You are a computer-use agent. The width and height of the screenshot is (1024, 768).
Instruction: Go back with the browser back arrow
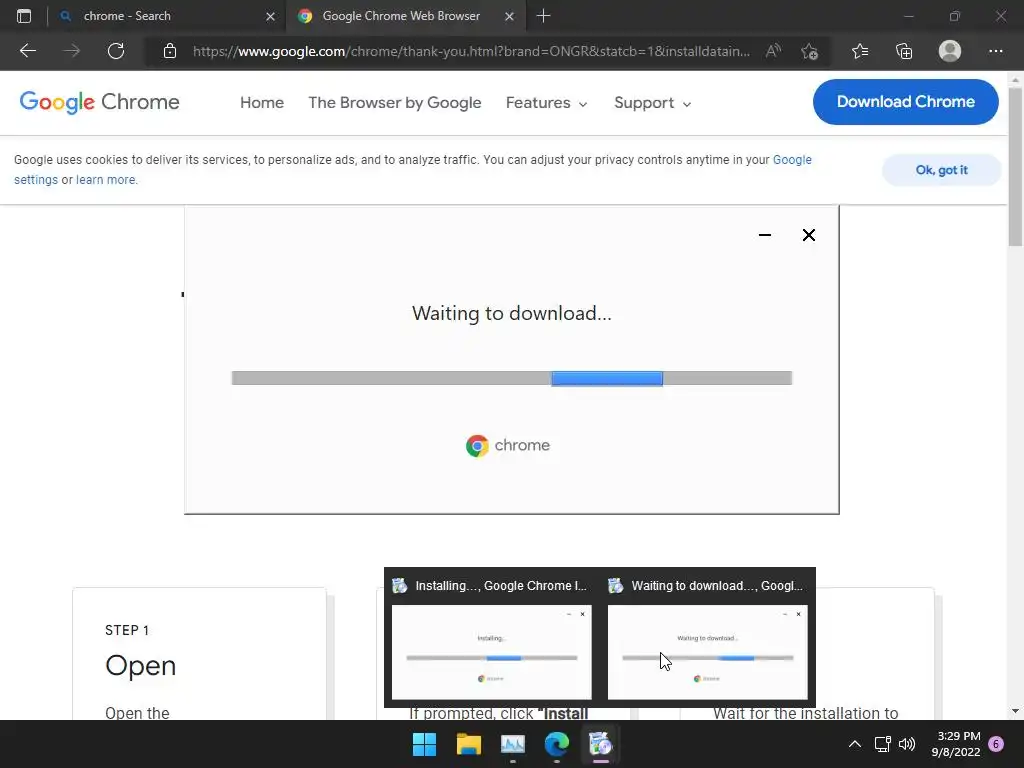click(x=27, y=51)
